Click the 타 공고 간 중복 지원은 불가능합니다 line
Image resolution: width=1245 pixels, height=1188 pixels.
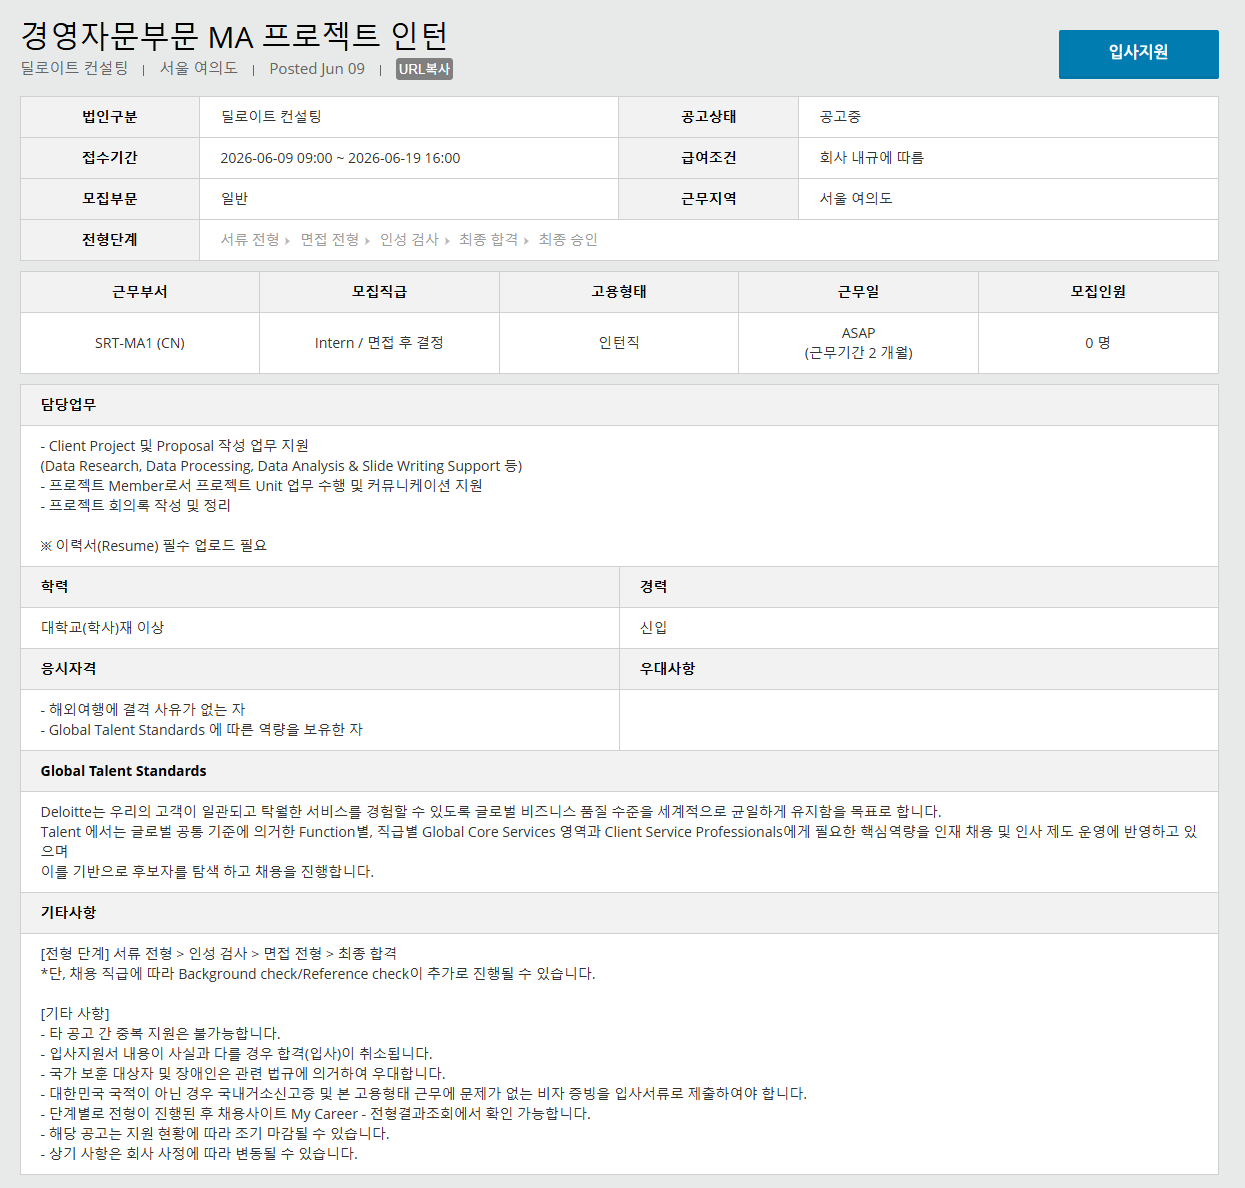[x=161, y=1034]
